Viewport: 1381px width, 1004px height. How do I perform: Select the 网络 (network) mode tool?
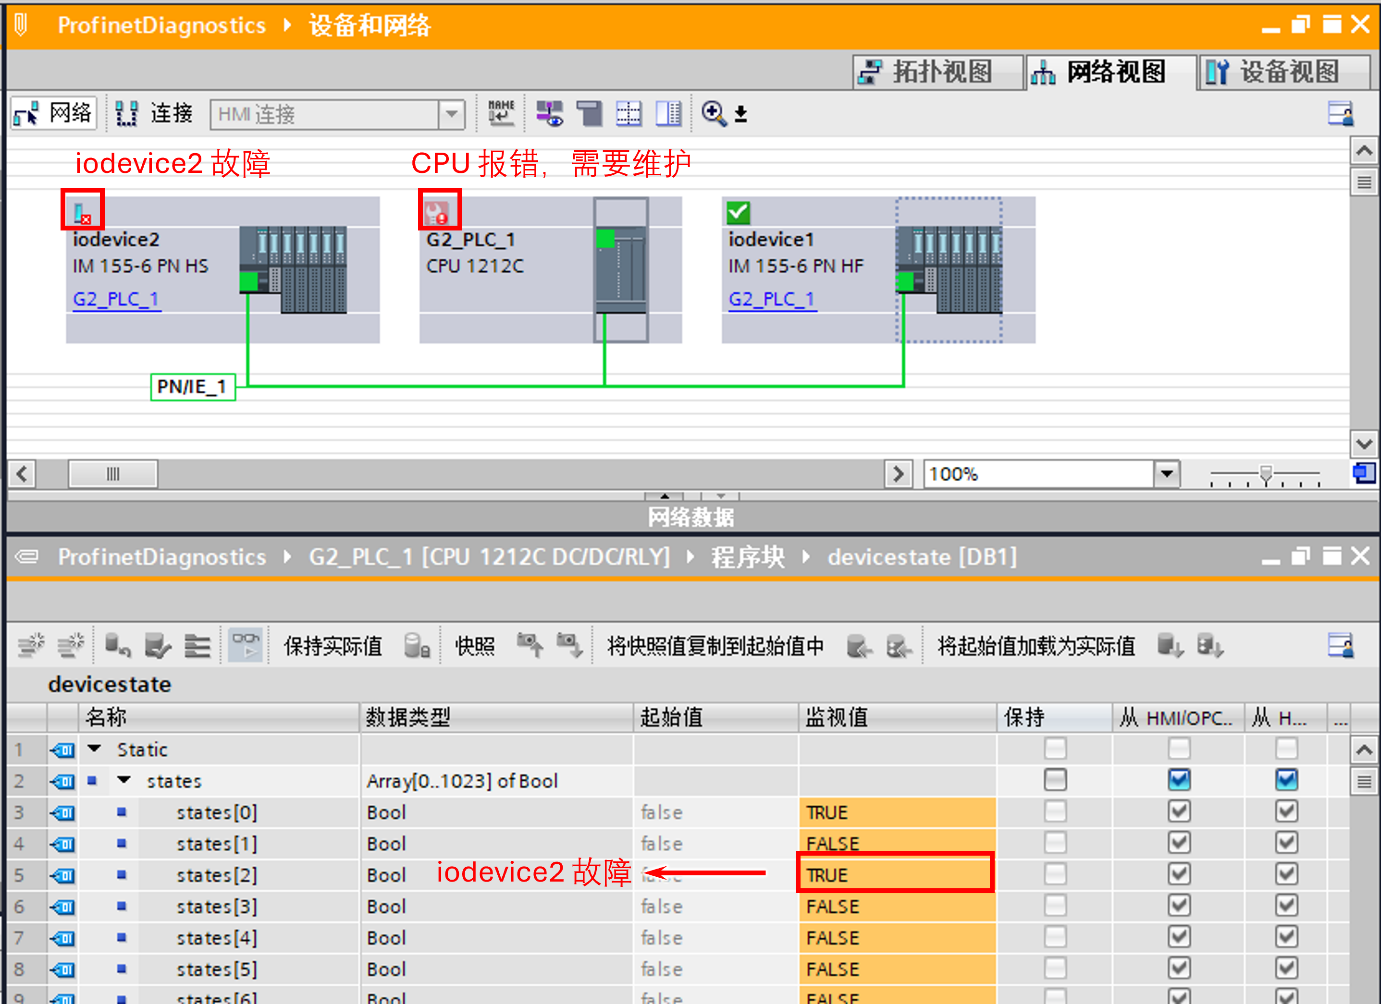[53, 113]
